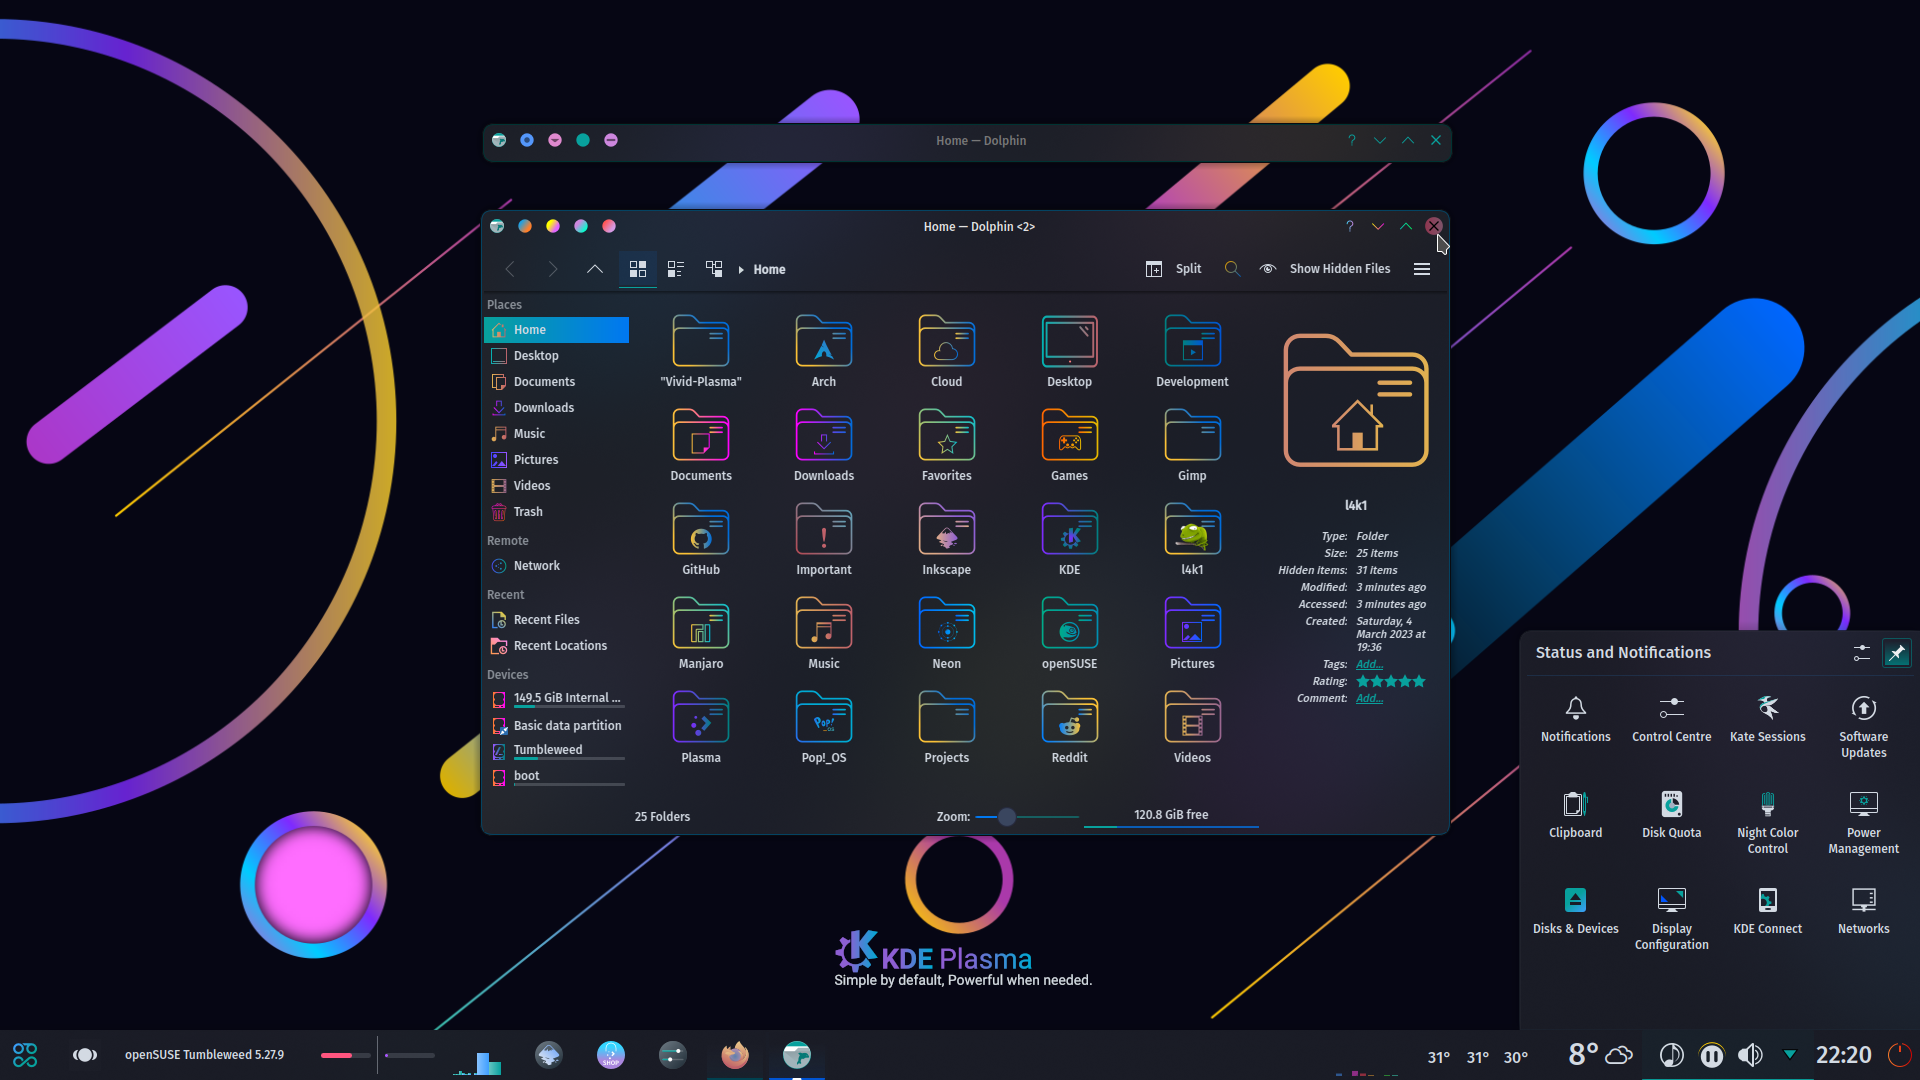Open Clipboard tray entry
Image resolution: width=1920 pixels, height=1080 pixels.
pos(1575,815)
